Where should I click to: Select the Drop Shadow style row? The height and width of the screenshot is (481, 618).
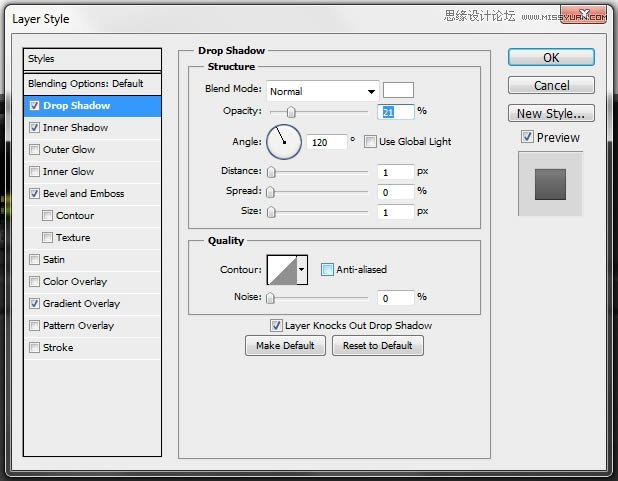click(92, 106)
